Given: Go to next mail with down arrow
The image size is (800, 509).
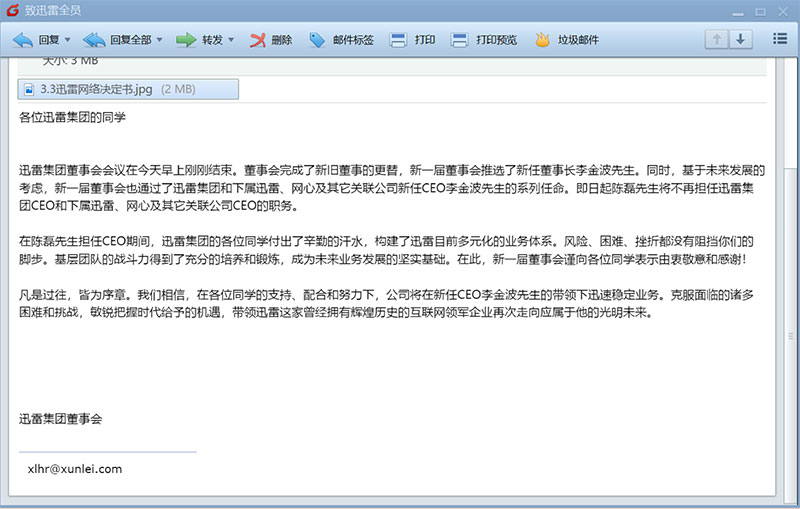Looking at the screenshot, I should (x=740, y=39).
